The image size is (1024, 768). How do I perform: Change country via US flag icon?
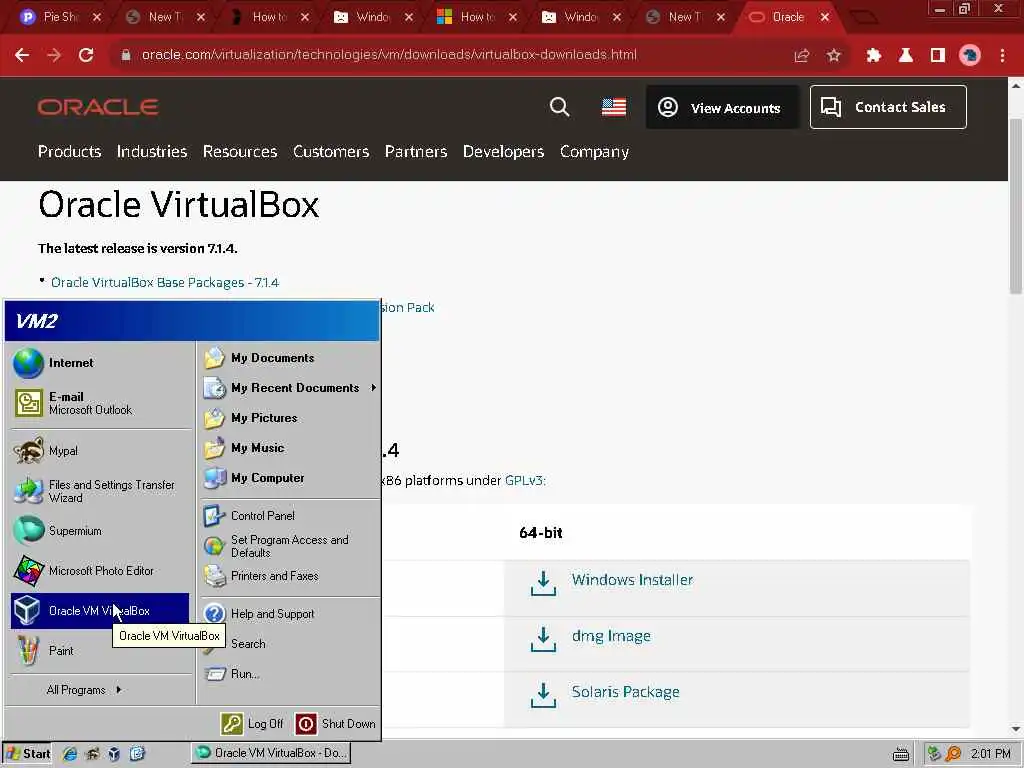pyautogui.click(x=614, y=107)
